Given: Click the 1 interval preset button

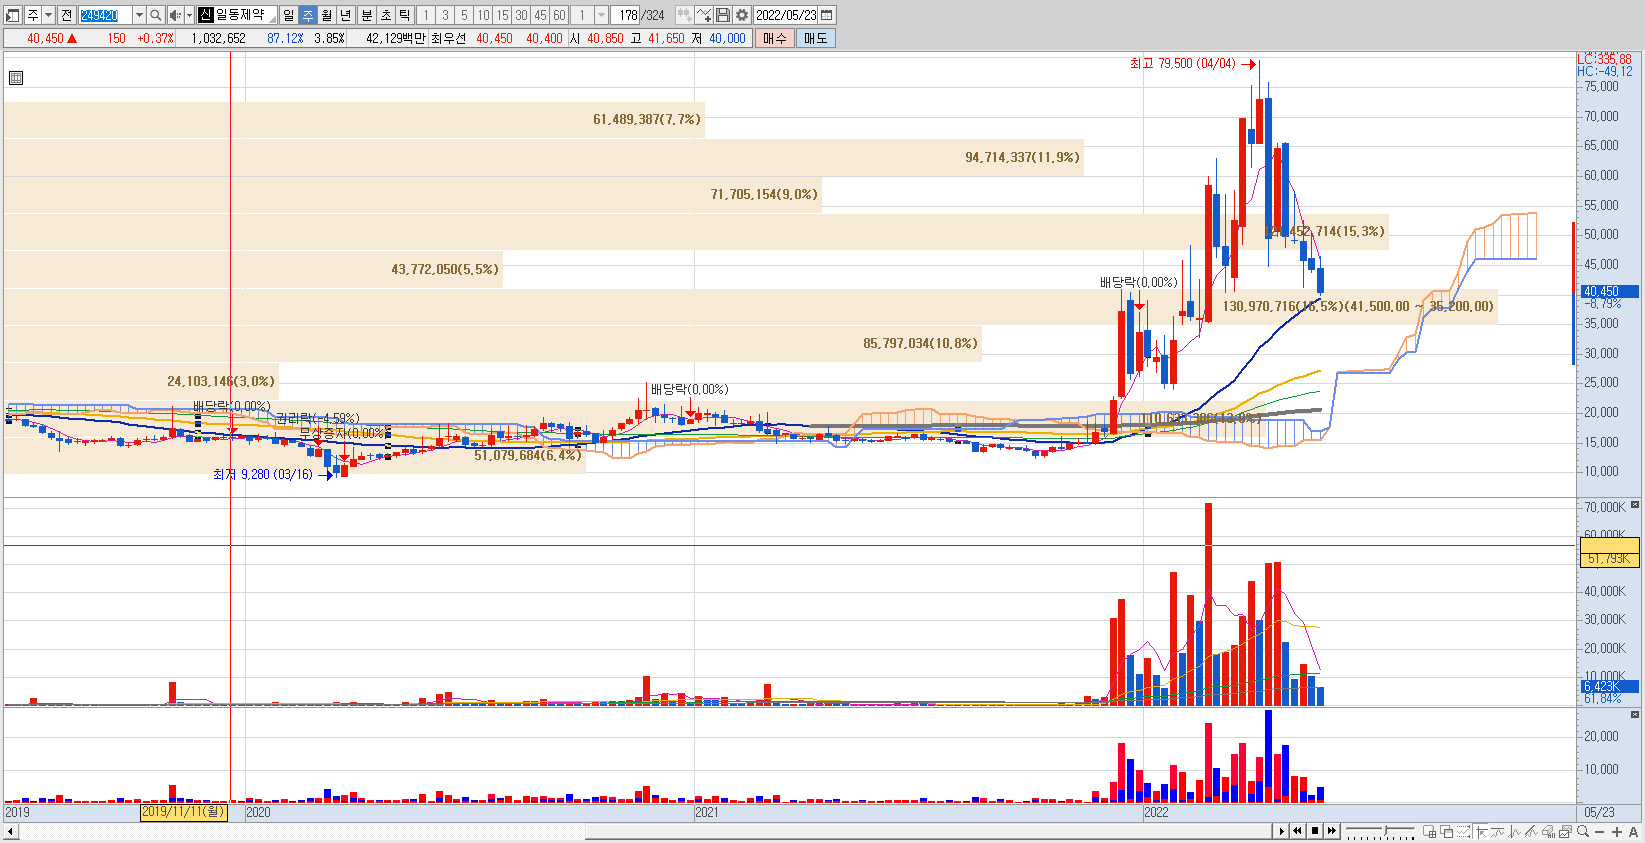Looking at the screenshot, I should (x=426, y=15).
